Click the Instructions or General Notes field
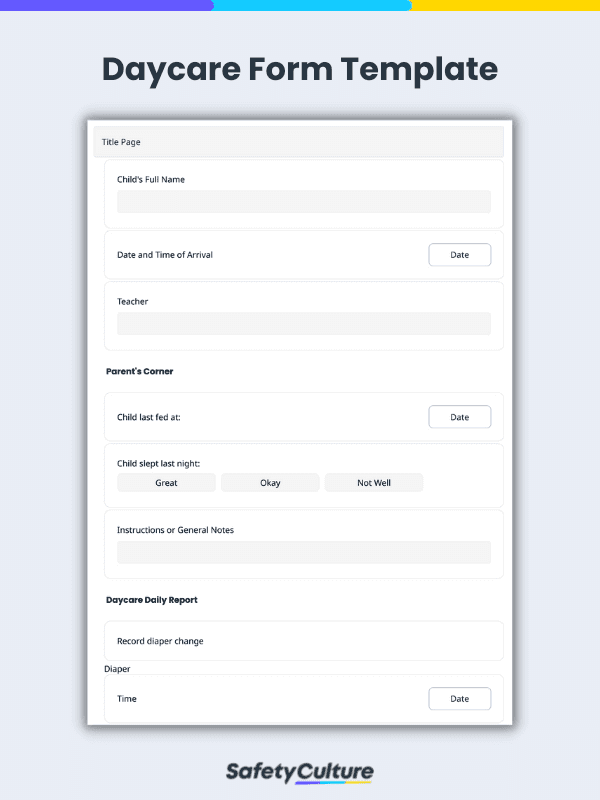600x800 pixels. [x=304, y=553]
